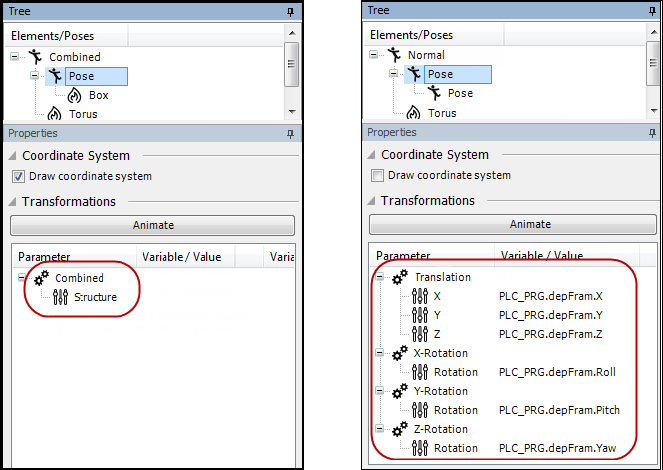Viewport: 663px width, 470px height.
Task: Enable the unchecked Draw coordinate system checkbox
Action: click(377, 176)
